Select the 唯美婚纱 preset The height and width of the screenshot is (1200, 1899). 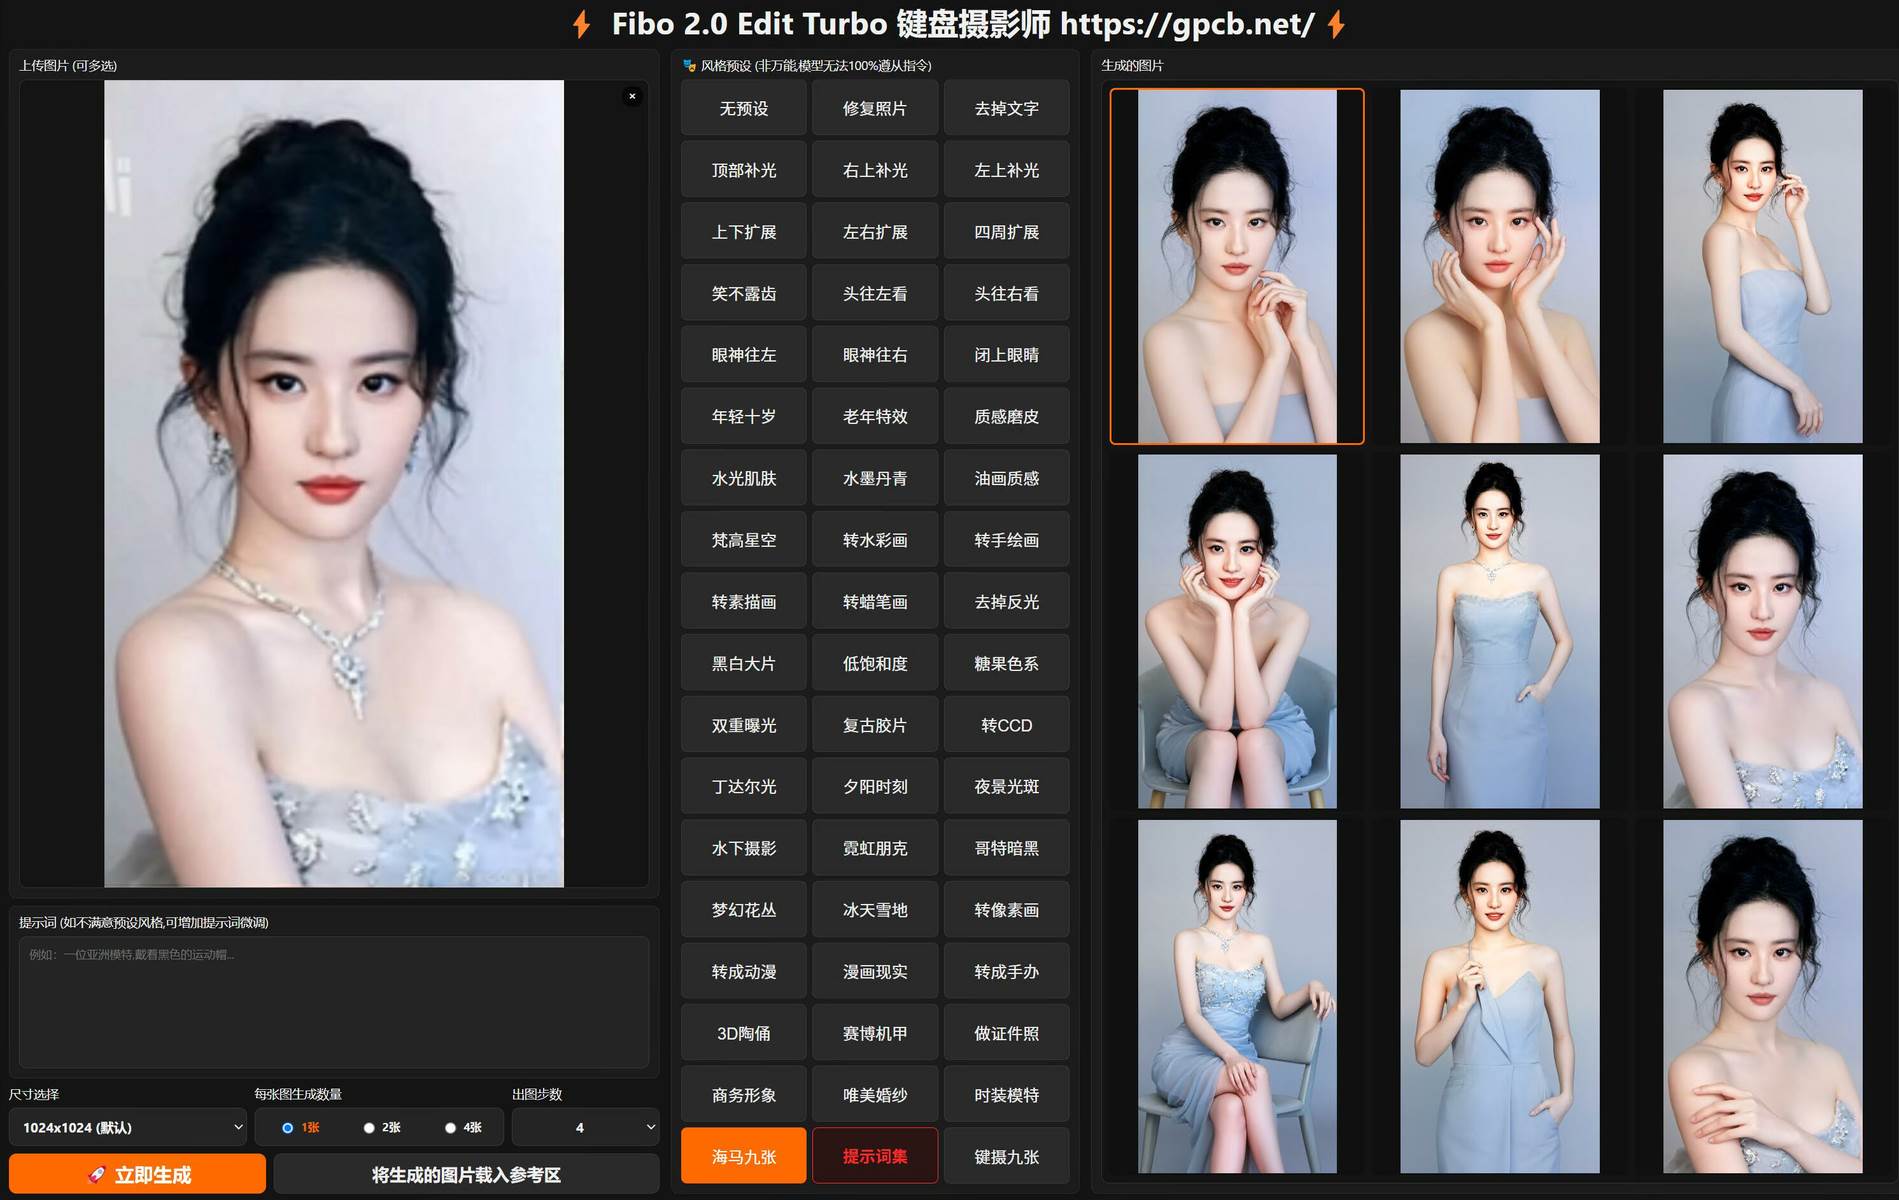tap(875, 1095)
